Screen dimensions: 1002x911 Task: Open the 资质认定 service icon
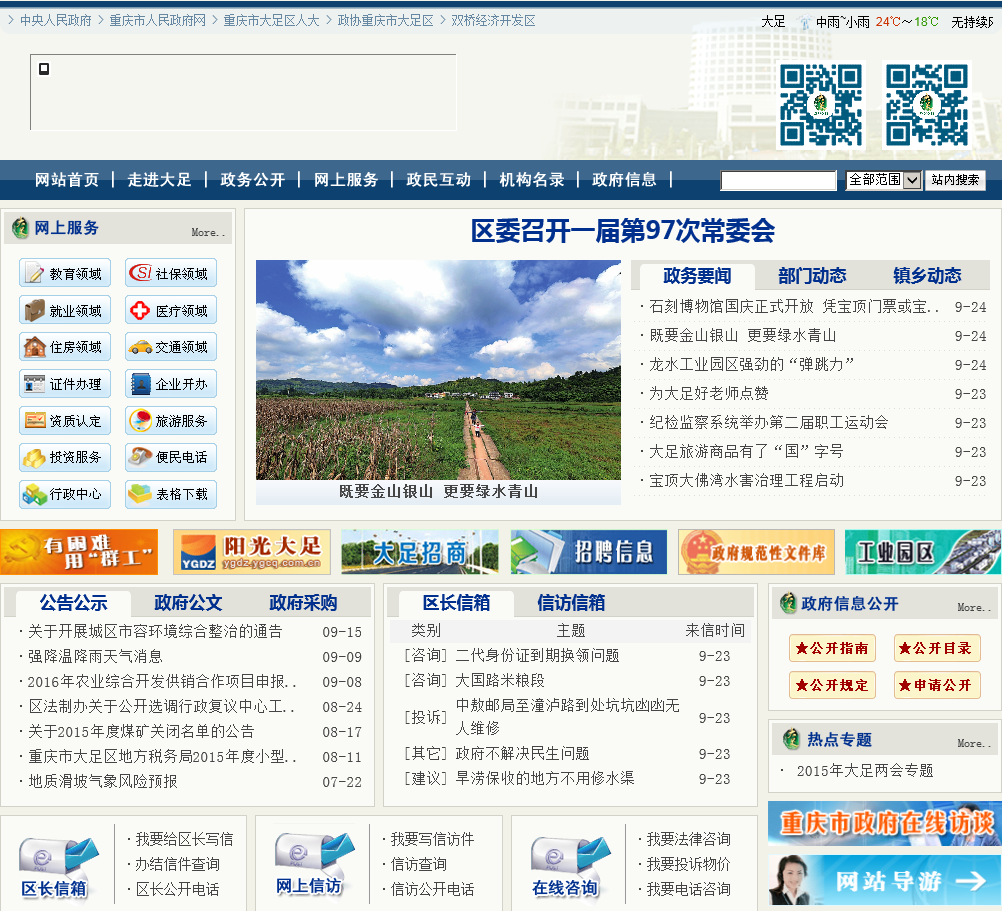[x=65, y=421]
